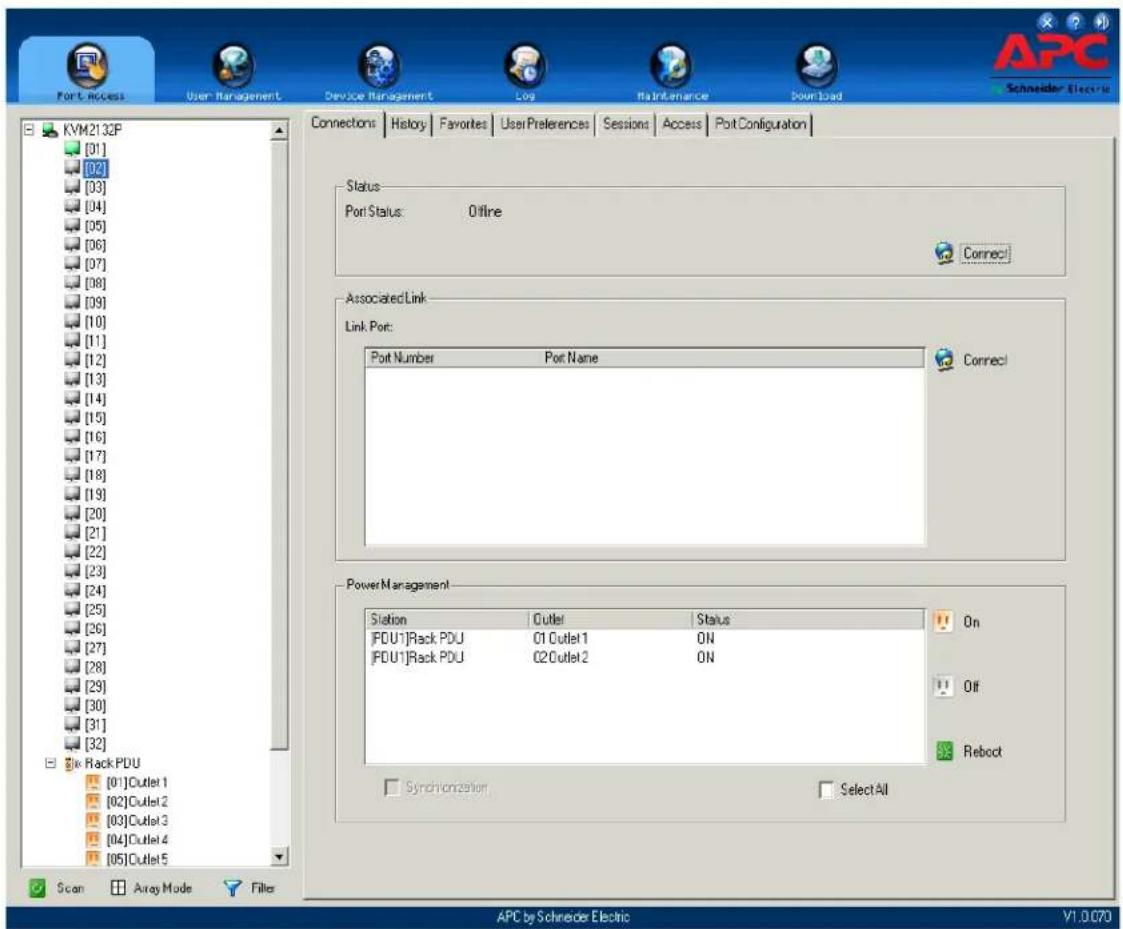Click globe icon beside Link Port Connect

[945, 360]
